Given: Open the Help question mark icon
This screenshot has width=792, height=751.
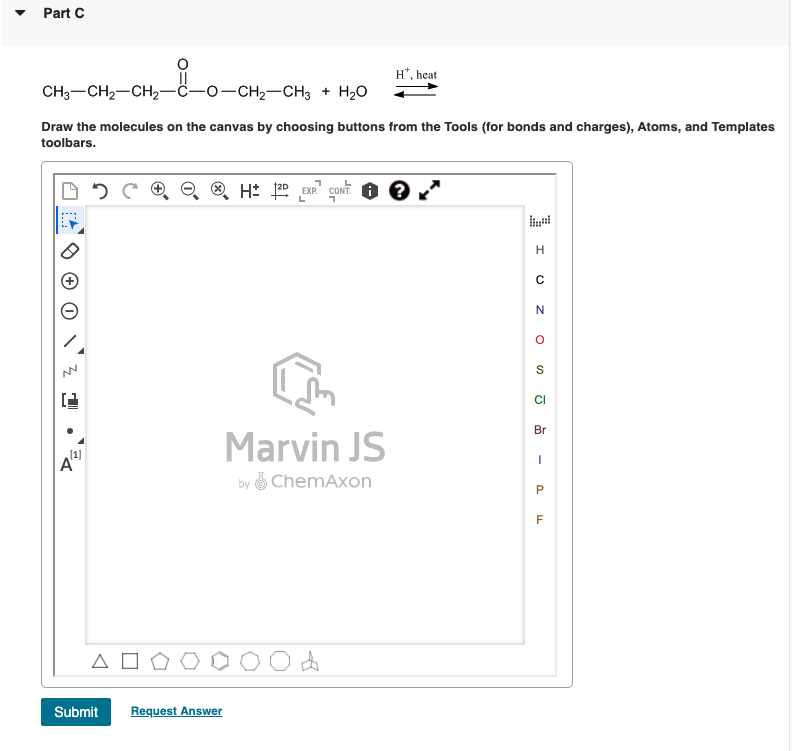Looking at the screenshot, I should click(x=400, y=191).
